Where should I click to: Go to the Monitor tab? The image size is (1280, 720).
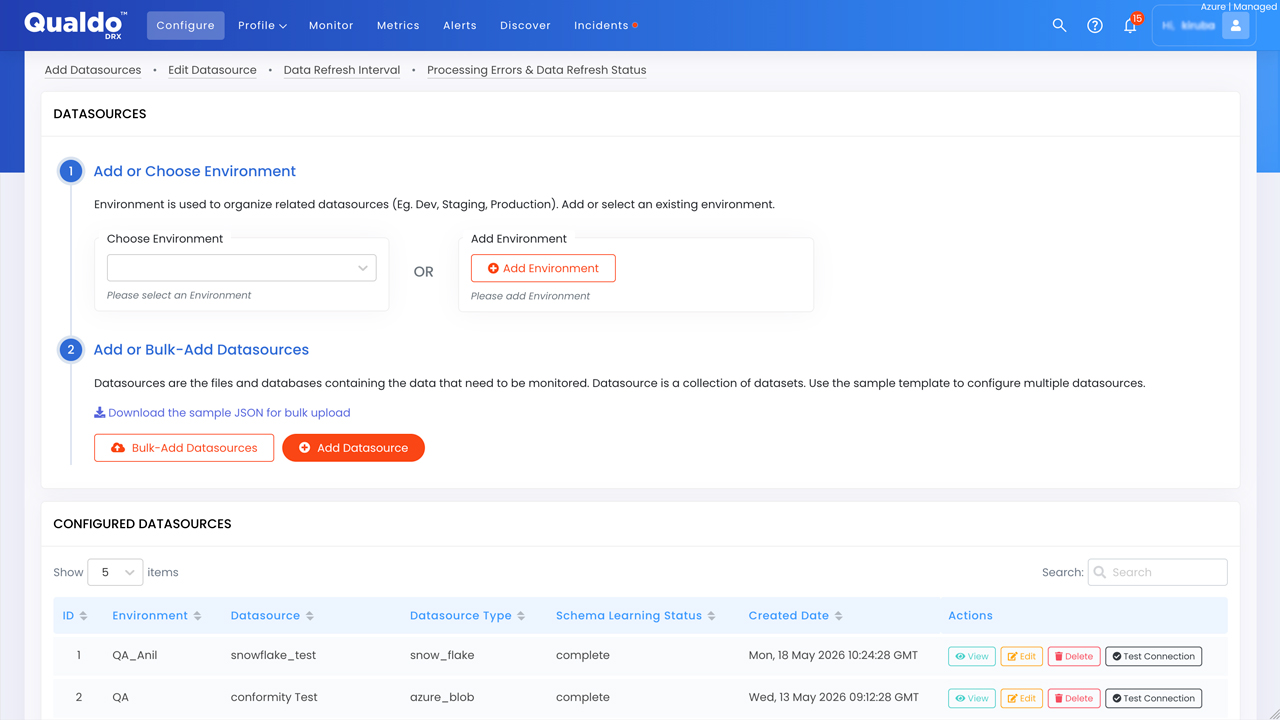[331, 26]
